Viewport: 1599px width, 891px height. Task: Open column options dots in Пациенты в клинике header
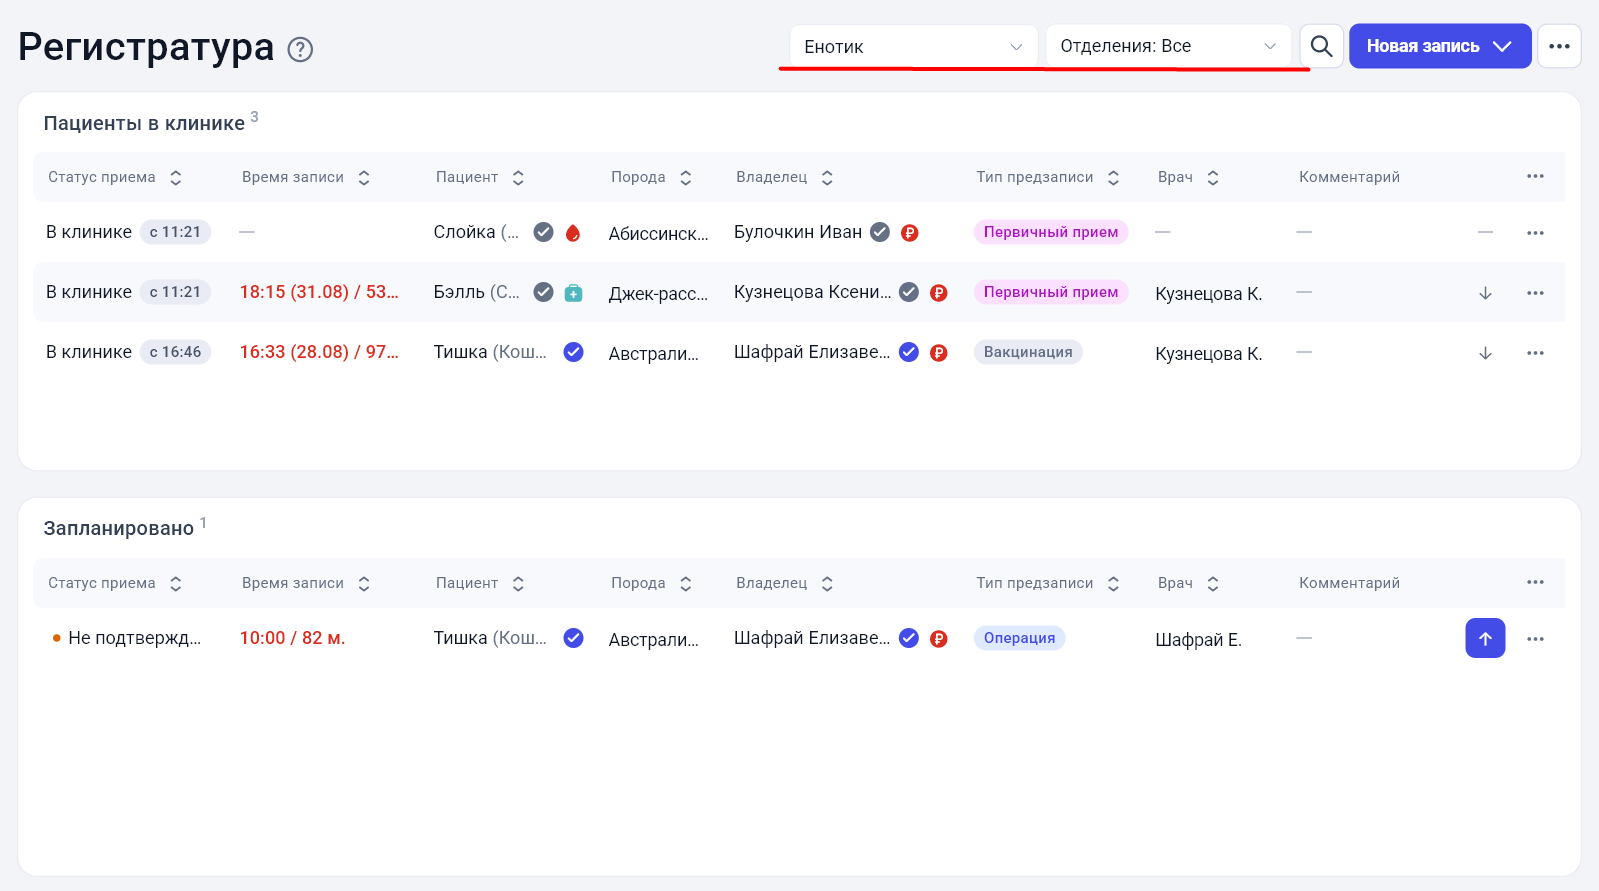1535,176
